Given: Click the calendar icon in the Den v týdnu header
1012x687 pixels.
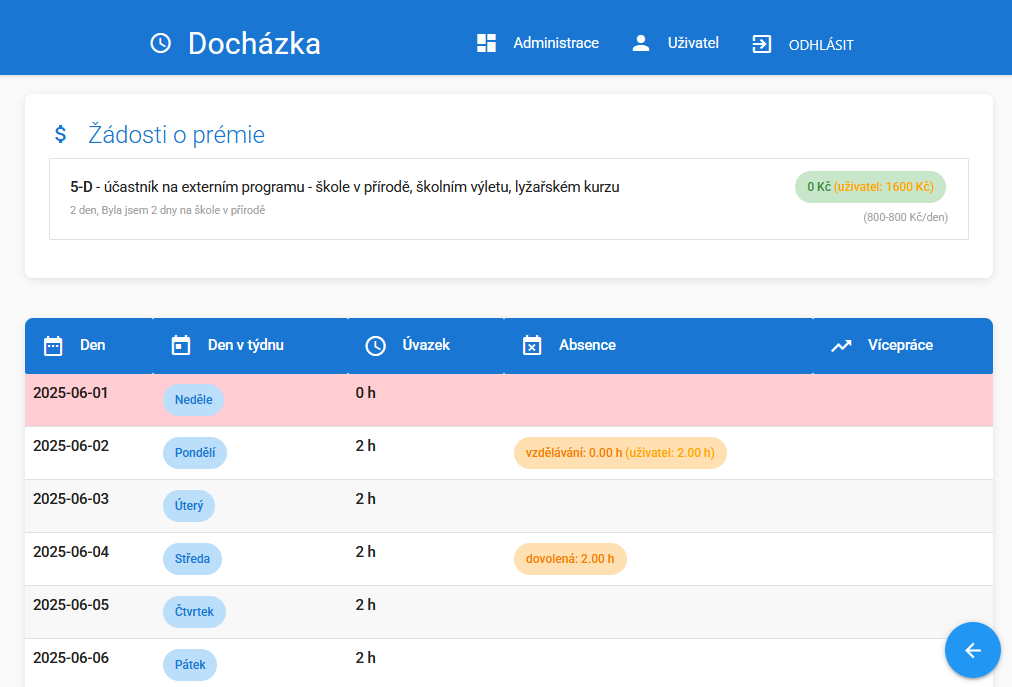Looking at the screenshot, I should point(180,345).
